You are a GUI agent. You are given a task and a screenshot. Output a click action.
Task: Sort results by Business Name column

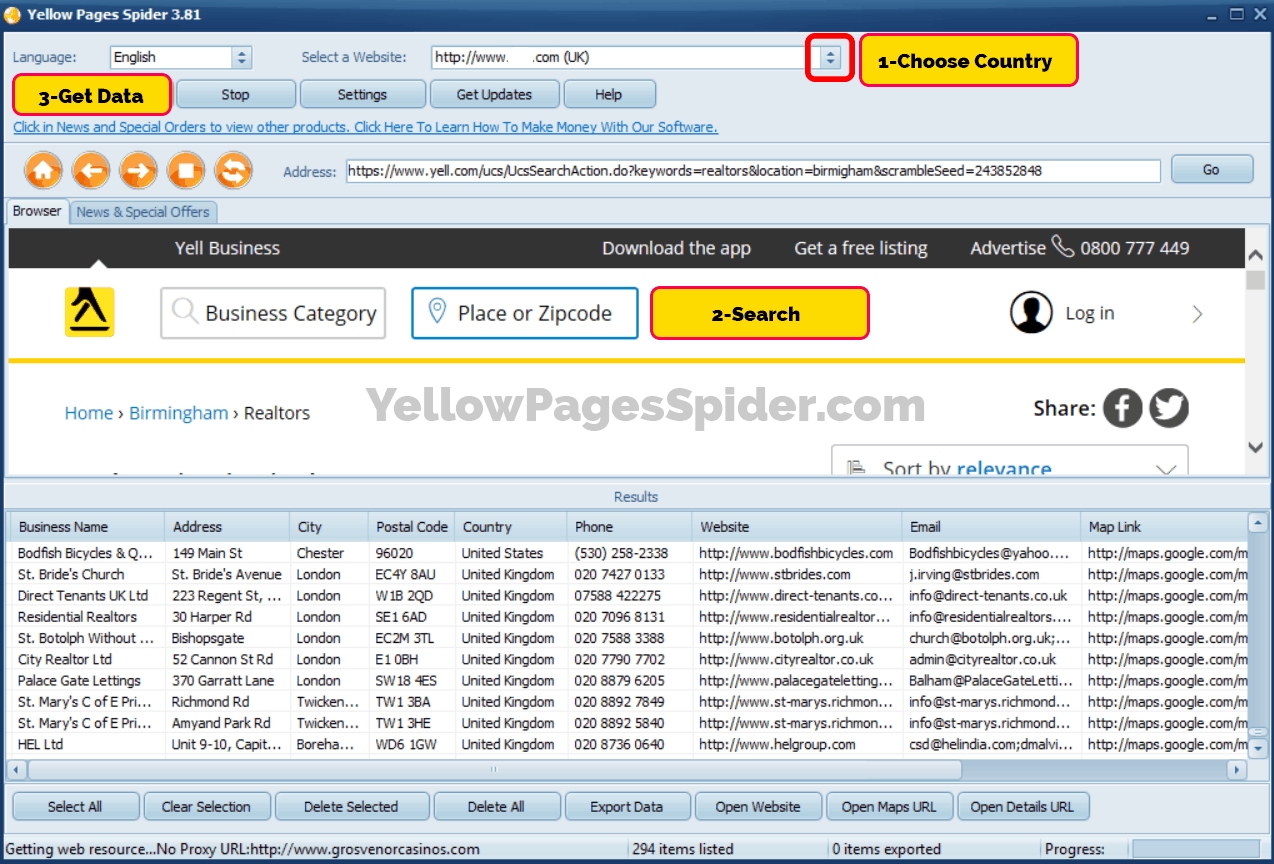point(87,526)
